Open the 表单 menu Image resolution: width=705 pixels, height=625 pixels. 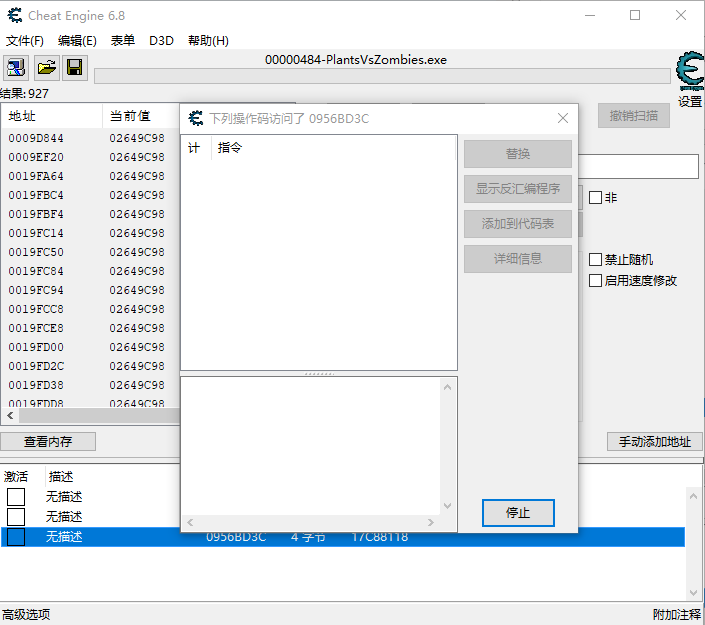click(123, 41)
